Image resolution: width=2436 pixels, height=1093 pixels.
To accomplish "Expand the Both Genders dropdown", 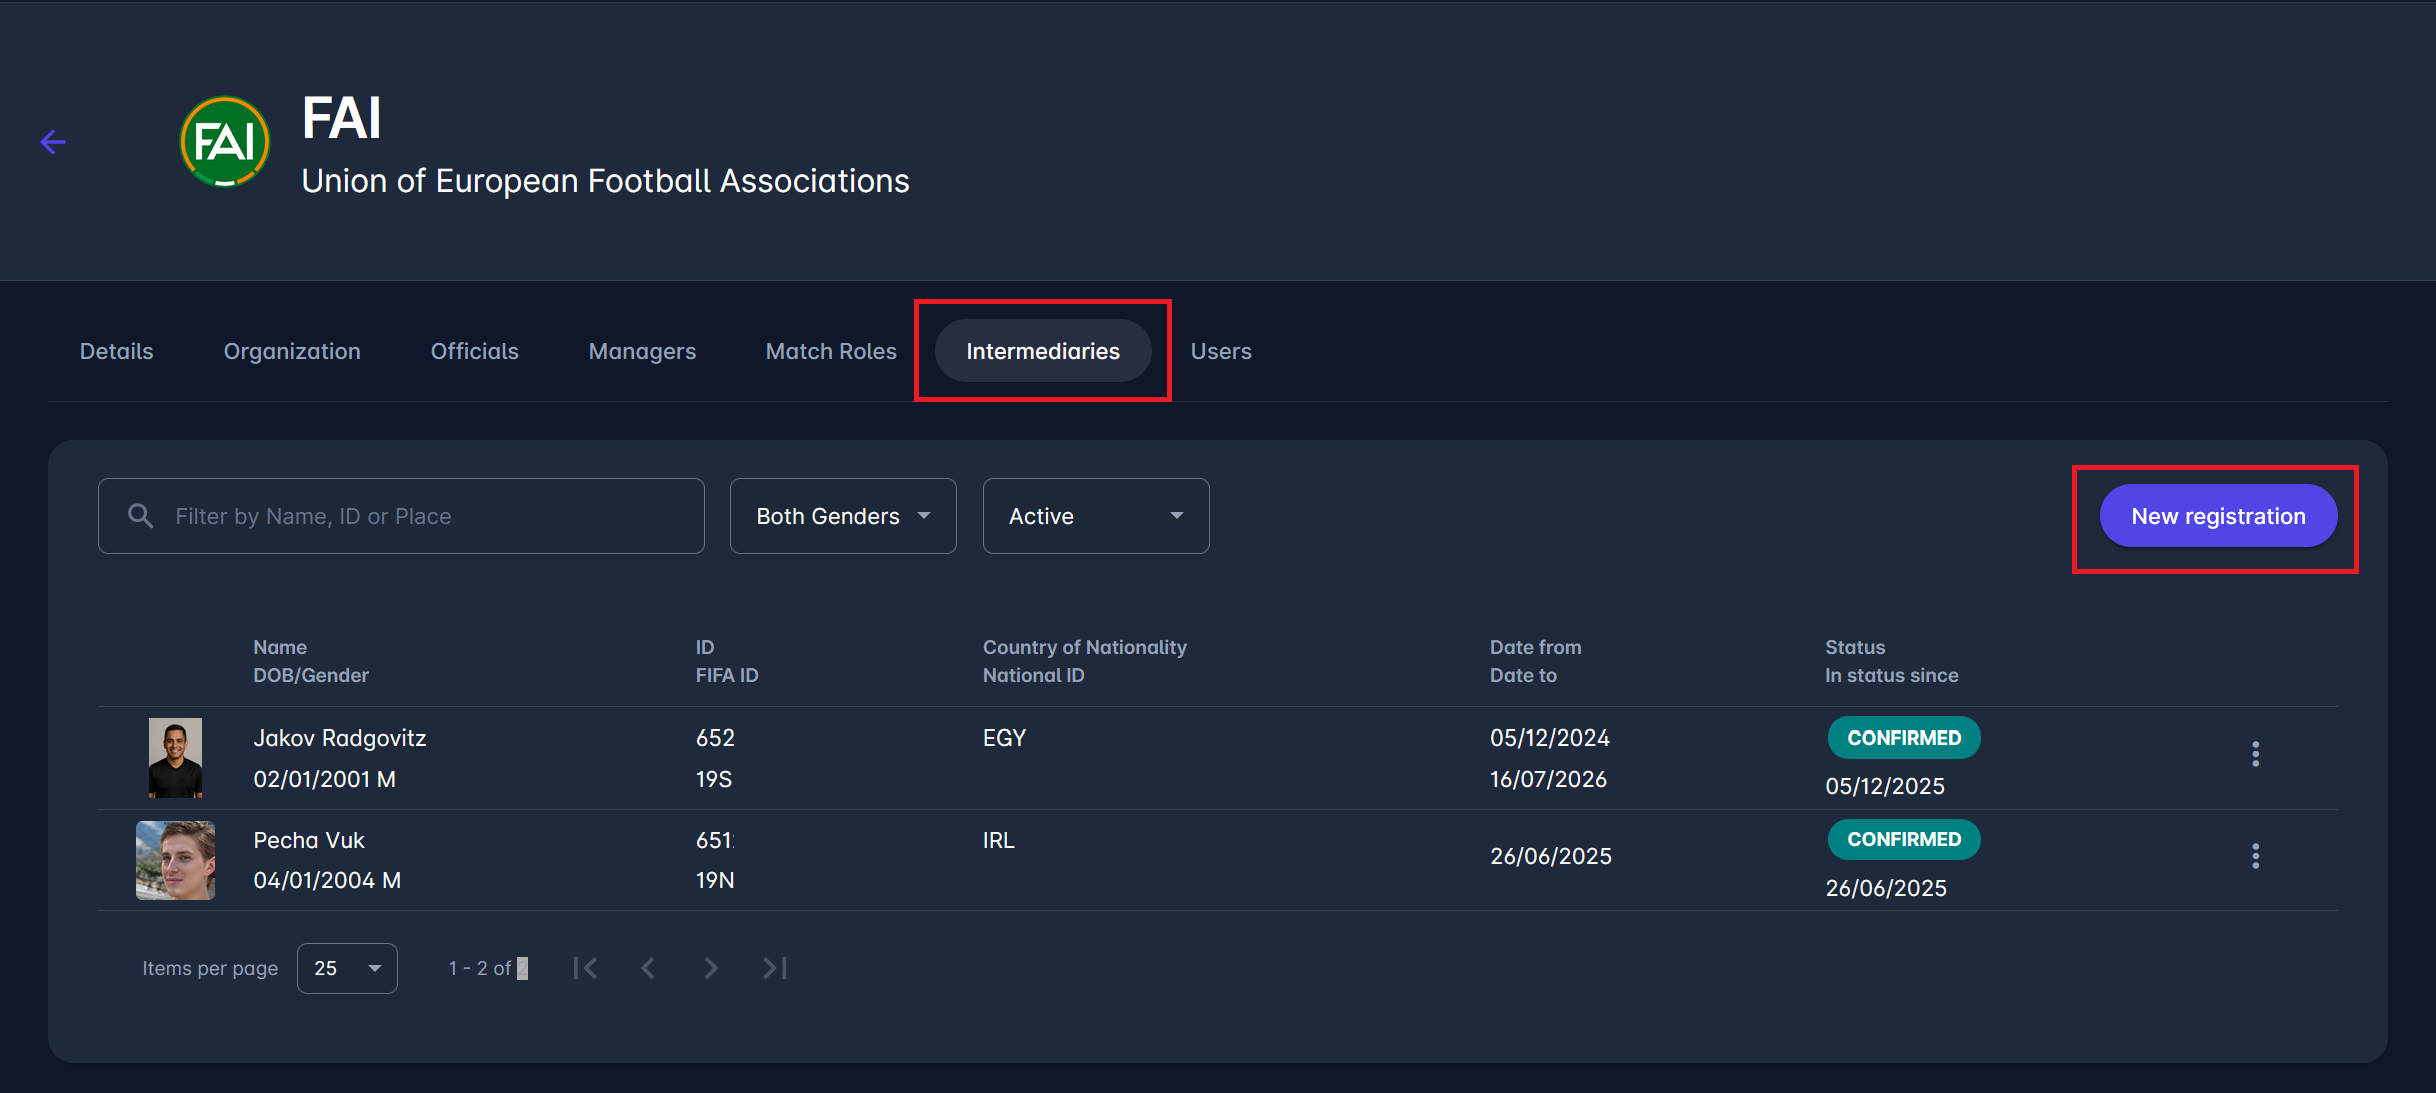I will [843, 516].
